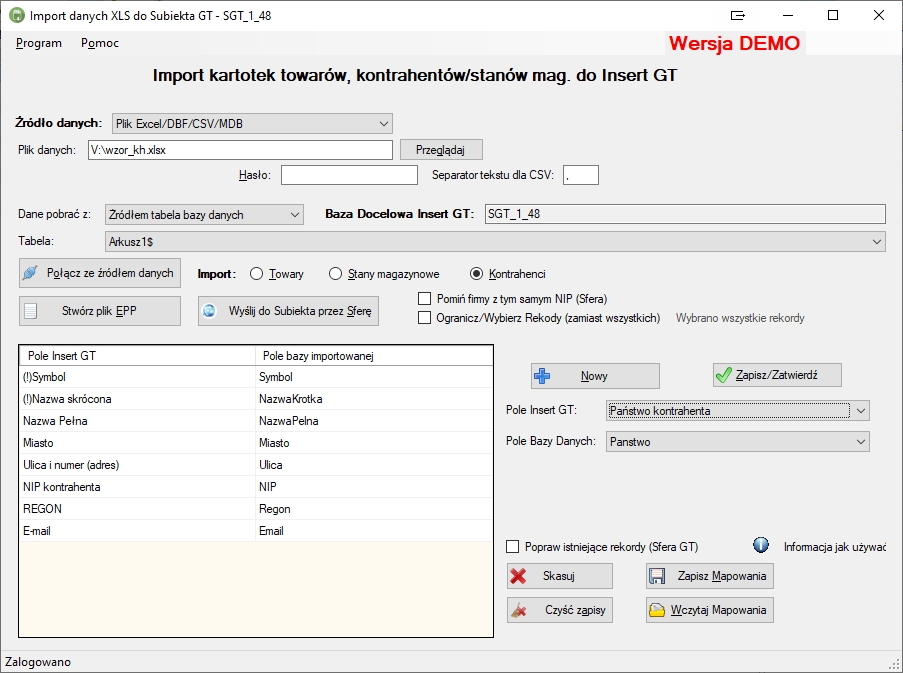Open the Pole Bazy Danych combo box
Viewport: 903px width, 673px height.
coord(738,442)
